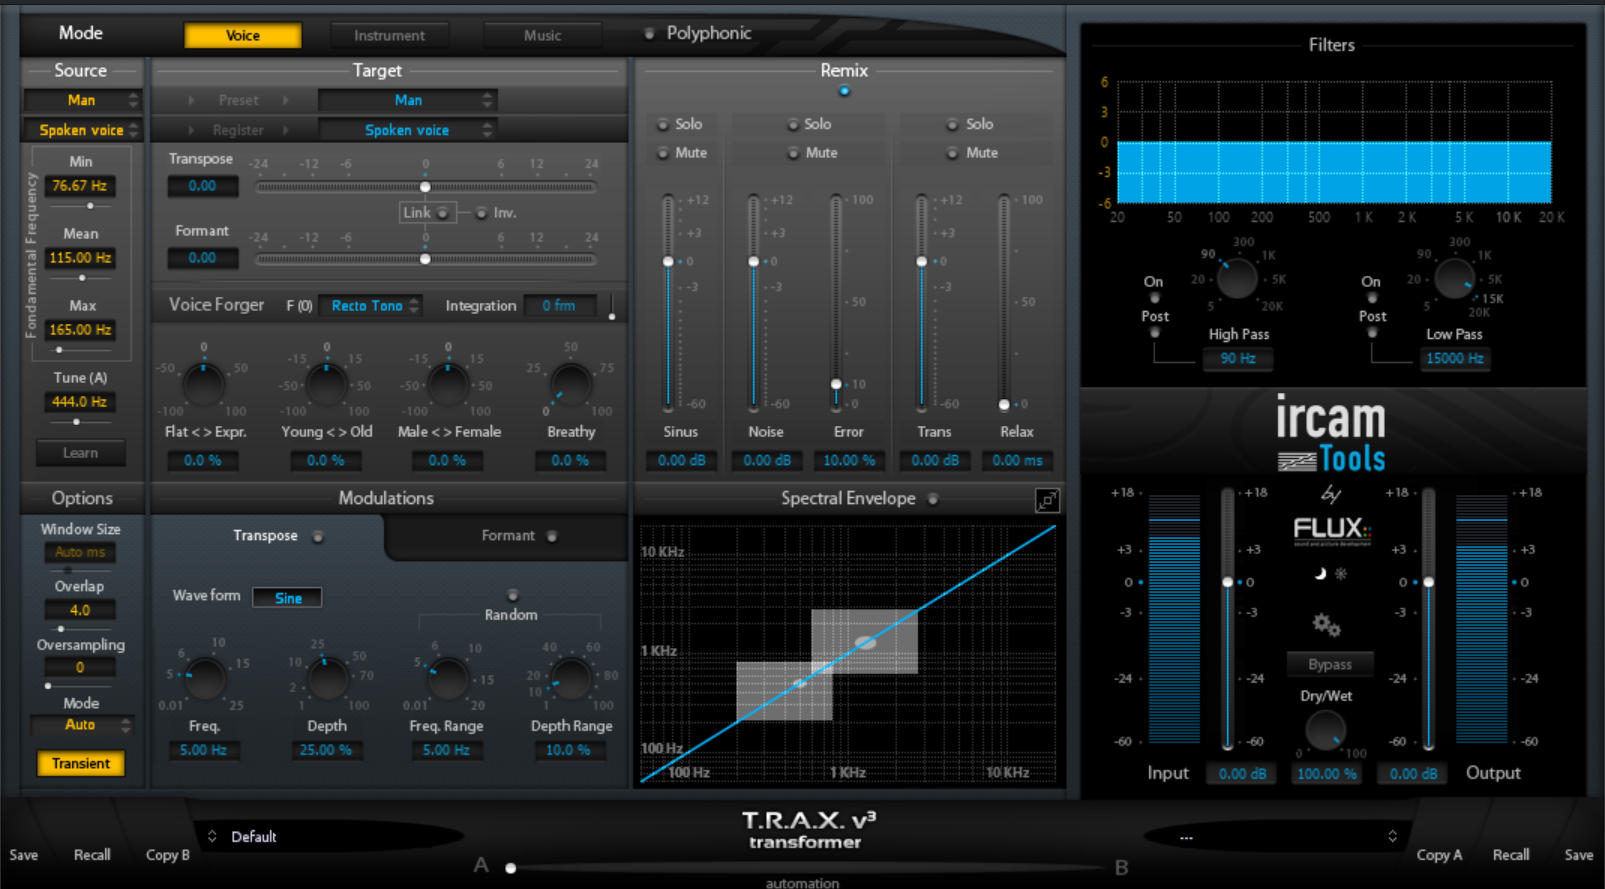Image resolution: width=1605 pixels, height=889 pixels.
Task: Open the Target Spoken voice register dropdown
Action: pos(407,130)
